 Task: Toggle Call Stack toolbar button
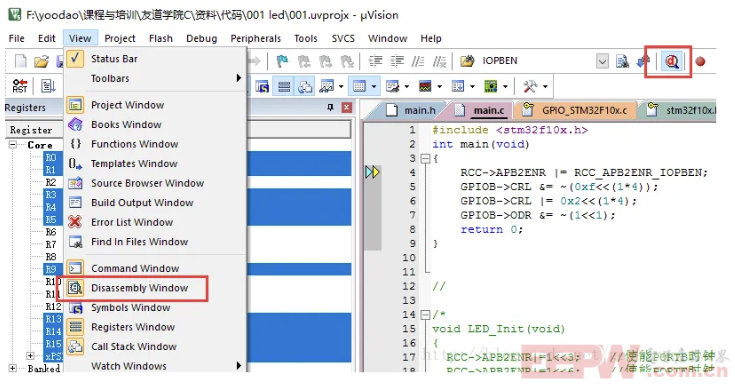tap(305, 86)
